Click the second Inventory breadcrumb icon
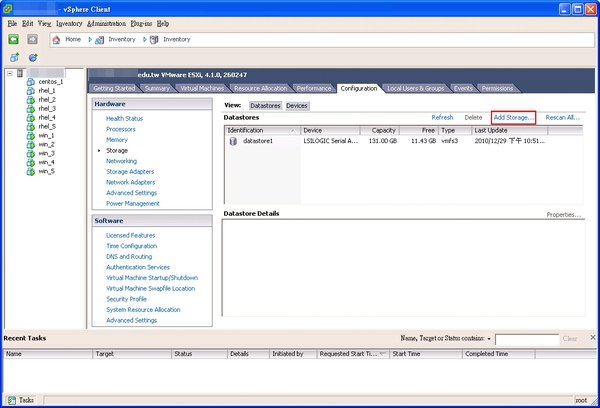 (154, 39)
